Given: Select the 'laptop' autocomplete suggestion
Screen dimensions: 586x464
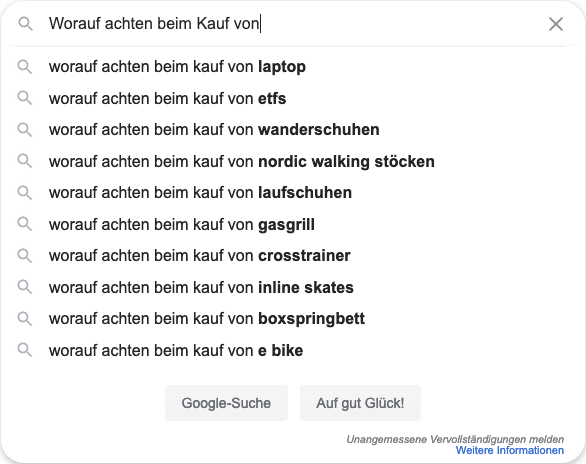Looking at the screenshot, I should [x=290, y=67].
